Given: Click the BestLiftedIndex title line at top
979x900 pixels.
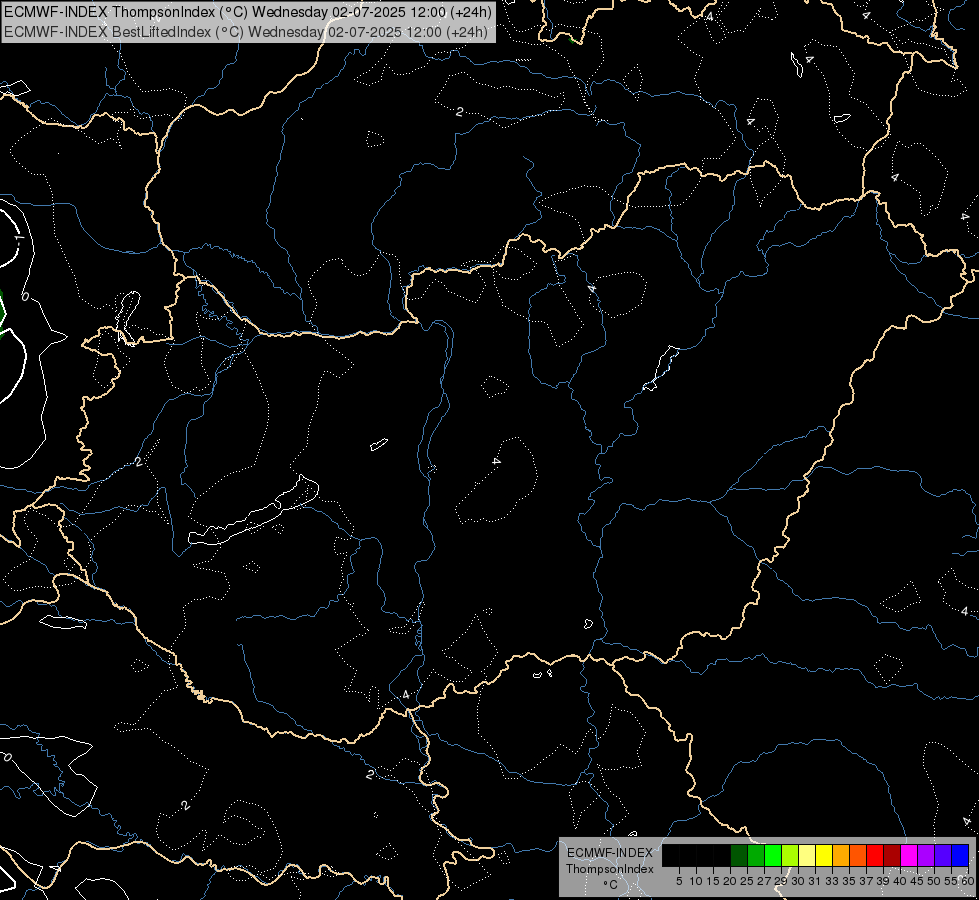Looking at the screenshot, I should pyautogui.click(x=246, y=32).
